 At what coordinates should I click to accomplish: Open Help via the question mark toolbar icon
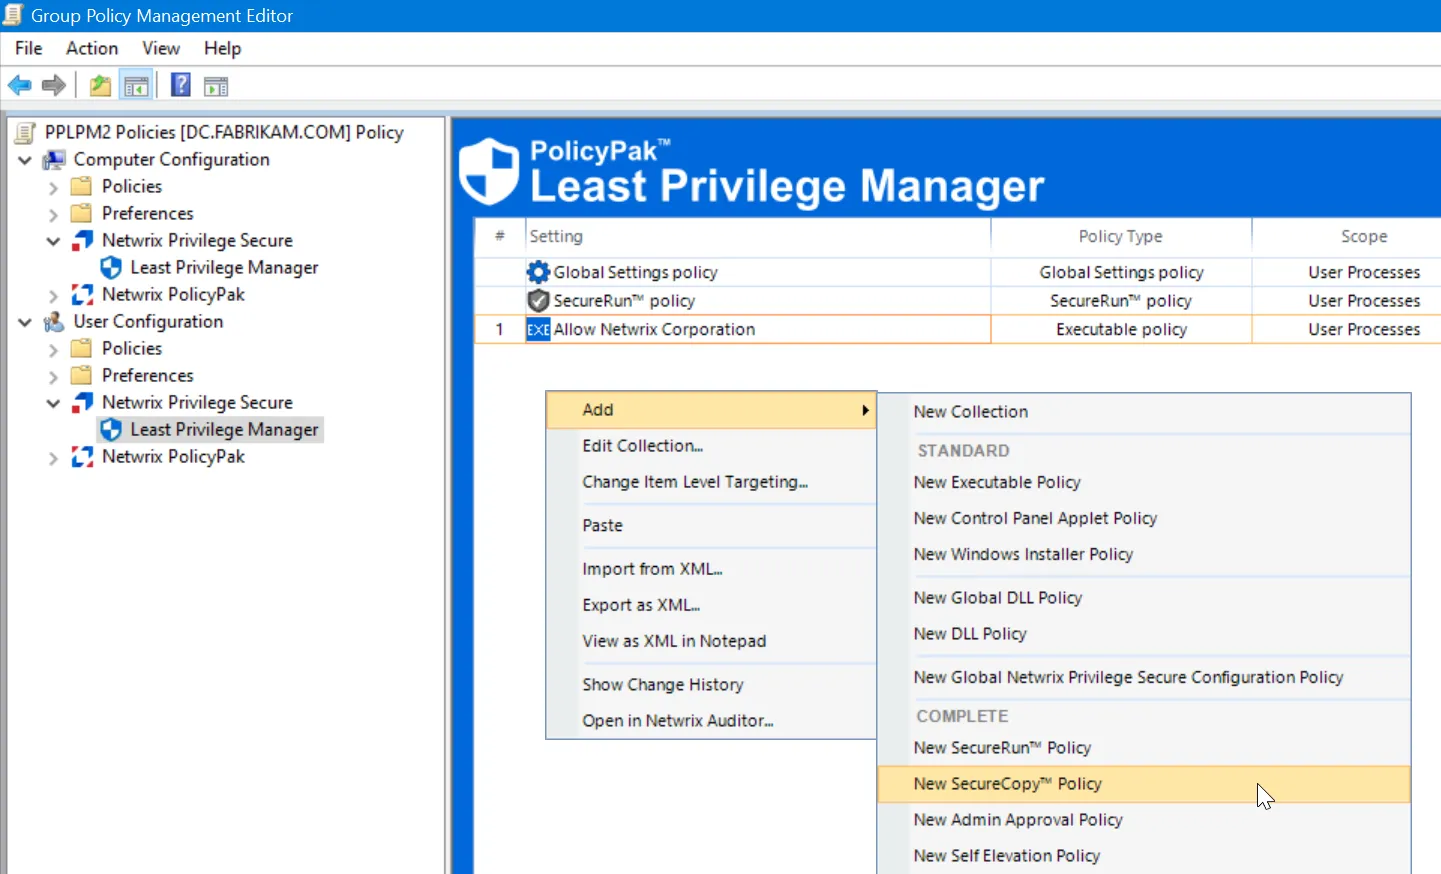(180, 84)
